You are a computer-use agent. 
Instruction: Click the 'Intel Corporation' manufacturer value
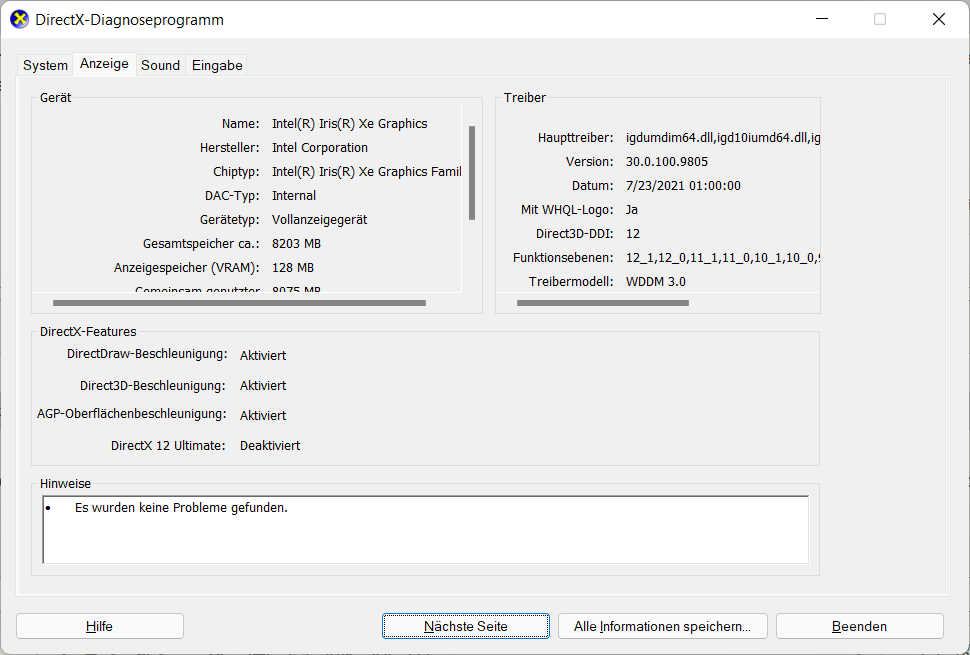320,148
